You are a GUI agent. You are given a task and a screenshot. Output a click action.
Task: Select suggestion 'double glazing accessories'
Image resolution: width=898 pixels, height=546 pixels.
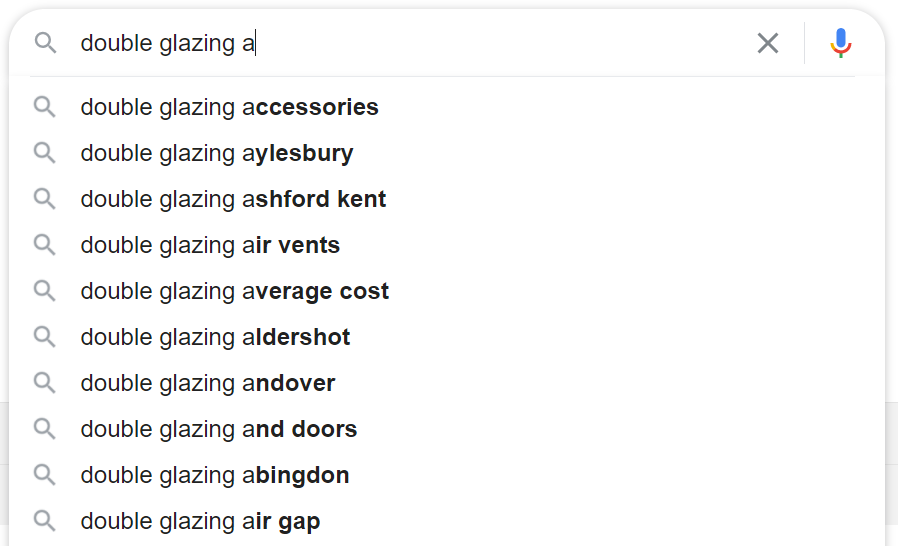click(447, 107)
